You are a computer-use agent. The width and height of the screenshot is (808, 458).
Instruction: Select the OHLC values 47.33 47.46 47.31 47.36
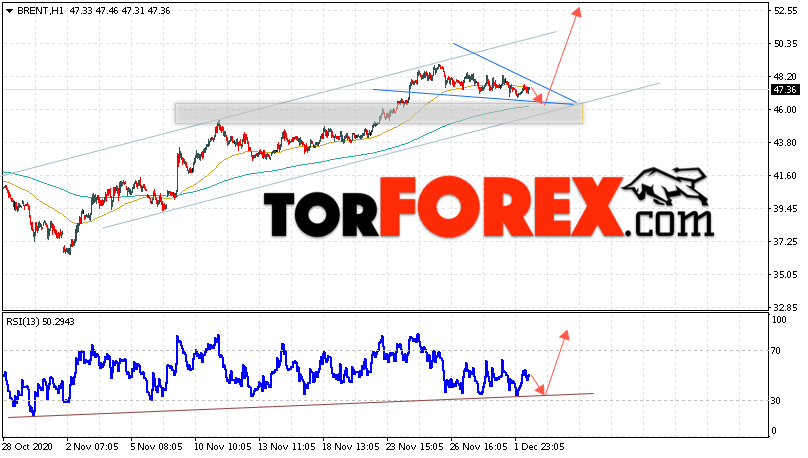tap(120, 11)
